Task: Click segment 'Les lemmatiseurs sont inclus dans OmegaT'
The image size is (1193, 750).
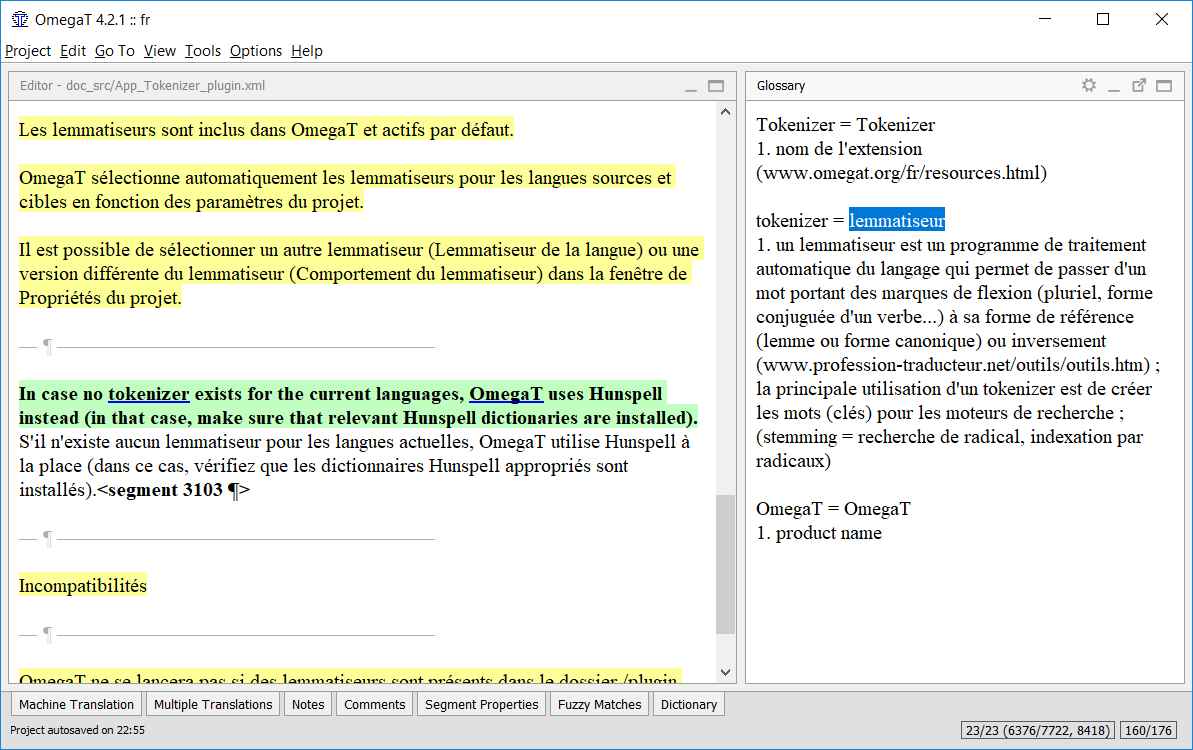Action: [x=266, y=130]
